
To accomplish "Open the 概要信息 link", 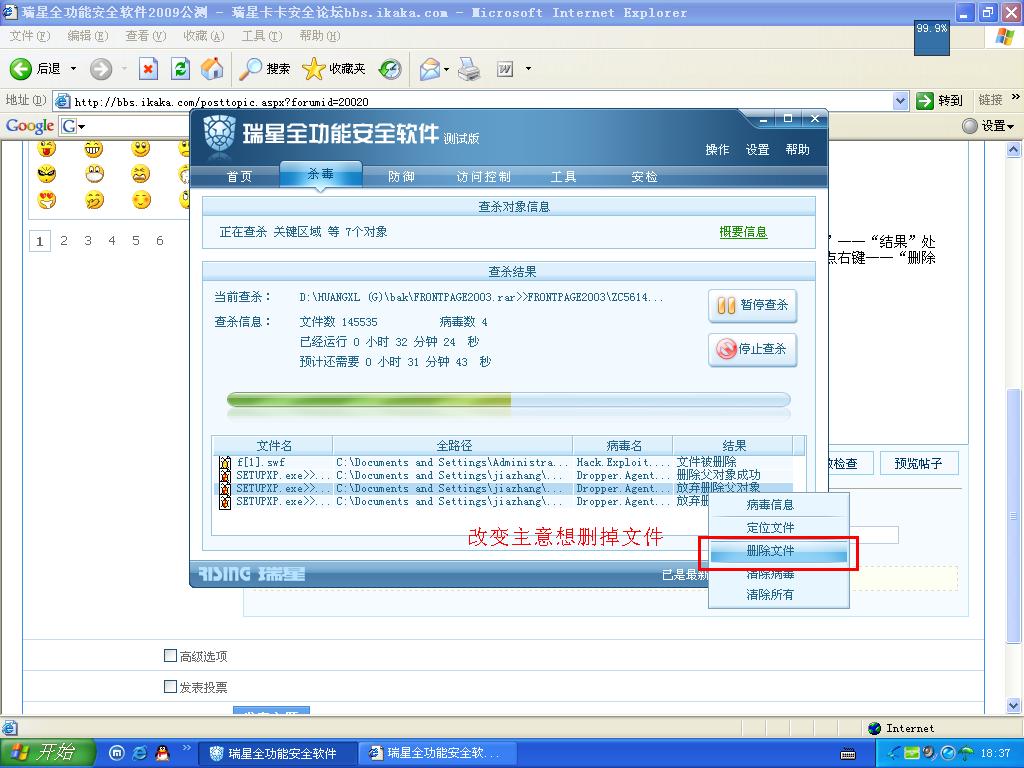I will click(743, 232).
